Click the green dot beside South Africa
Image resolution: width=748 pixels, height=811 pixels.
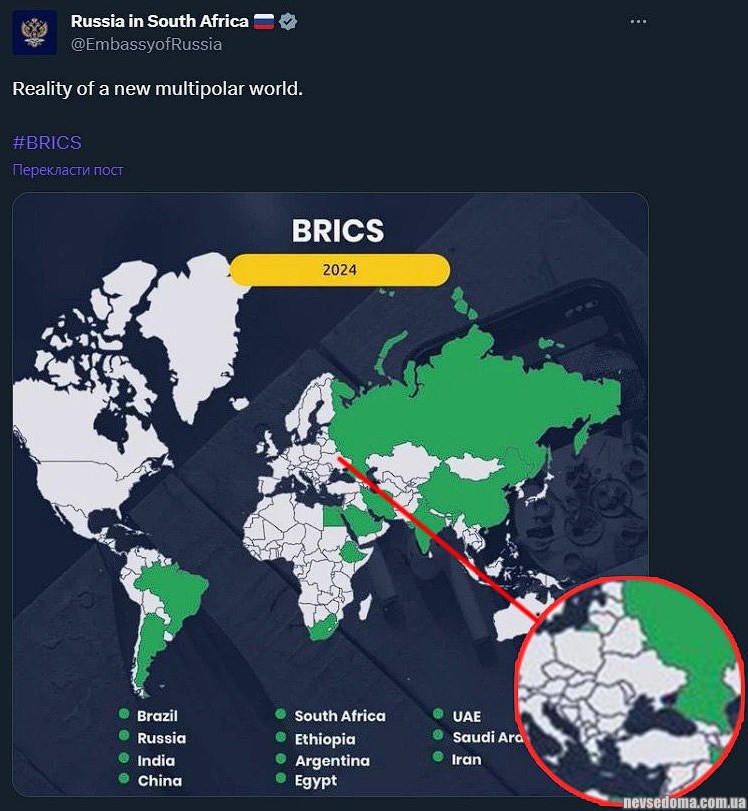pos(281,714)
